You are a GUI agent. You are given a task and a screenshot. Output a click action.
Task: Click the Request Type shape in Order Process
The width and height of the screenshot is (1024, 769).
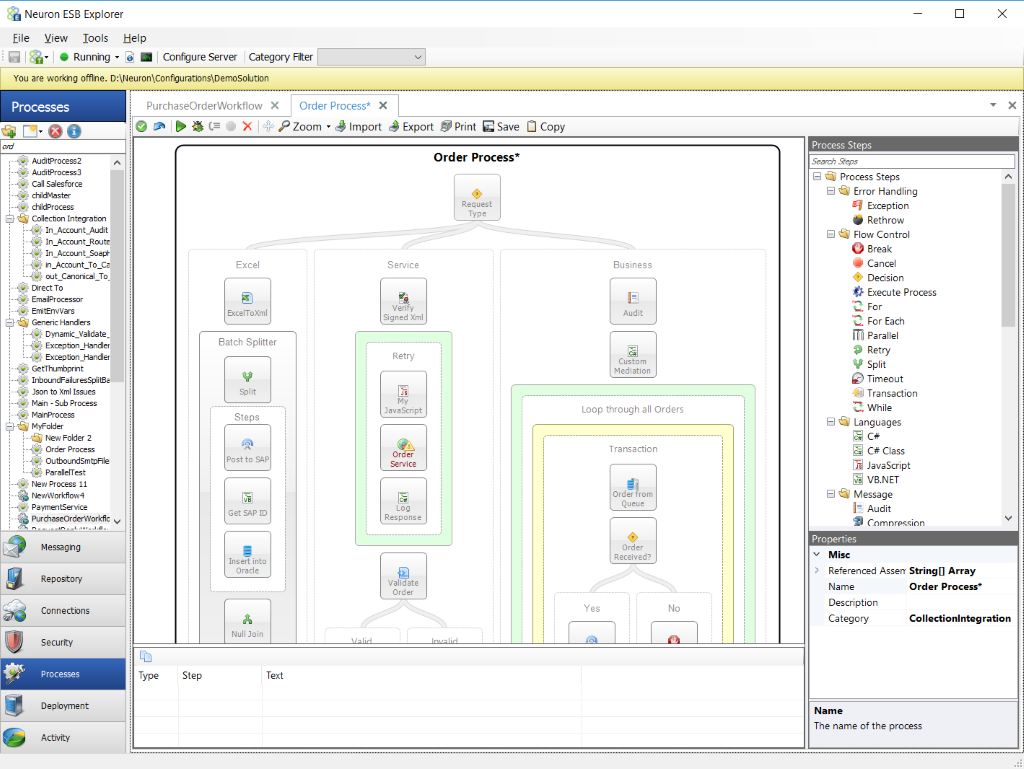[x=477, y=197]
